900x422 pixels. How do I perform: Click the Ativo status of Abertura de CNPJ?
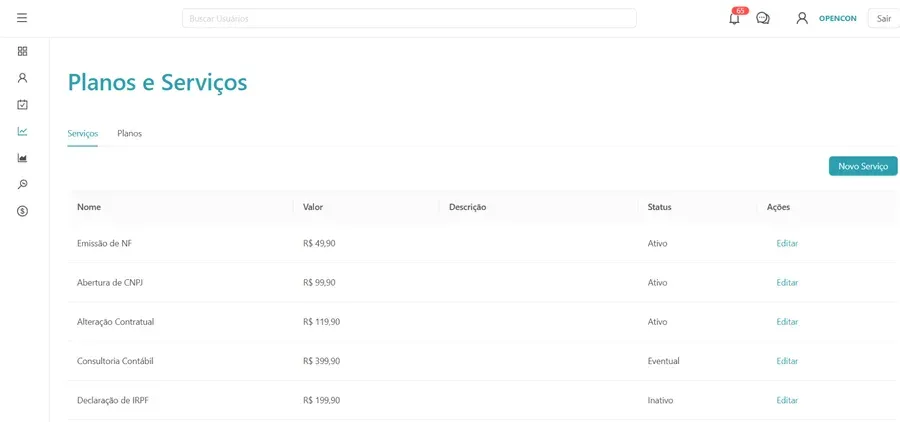point(657,282)
